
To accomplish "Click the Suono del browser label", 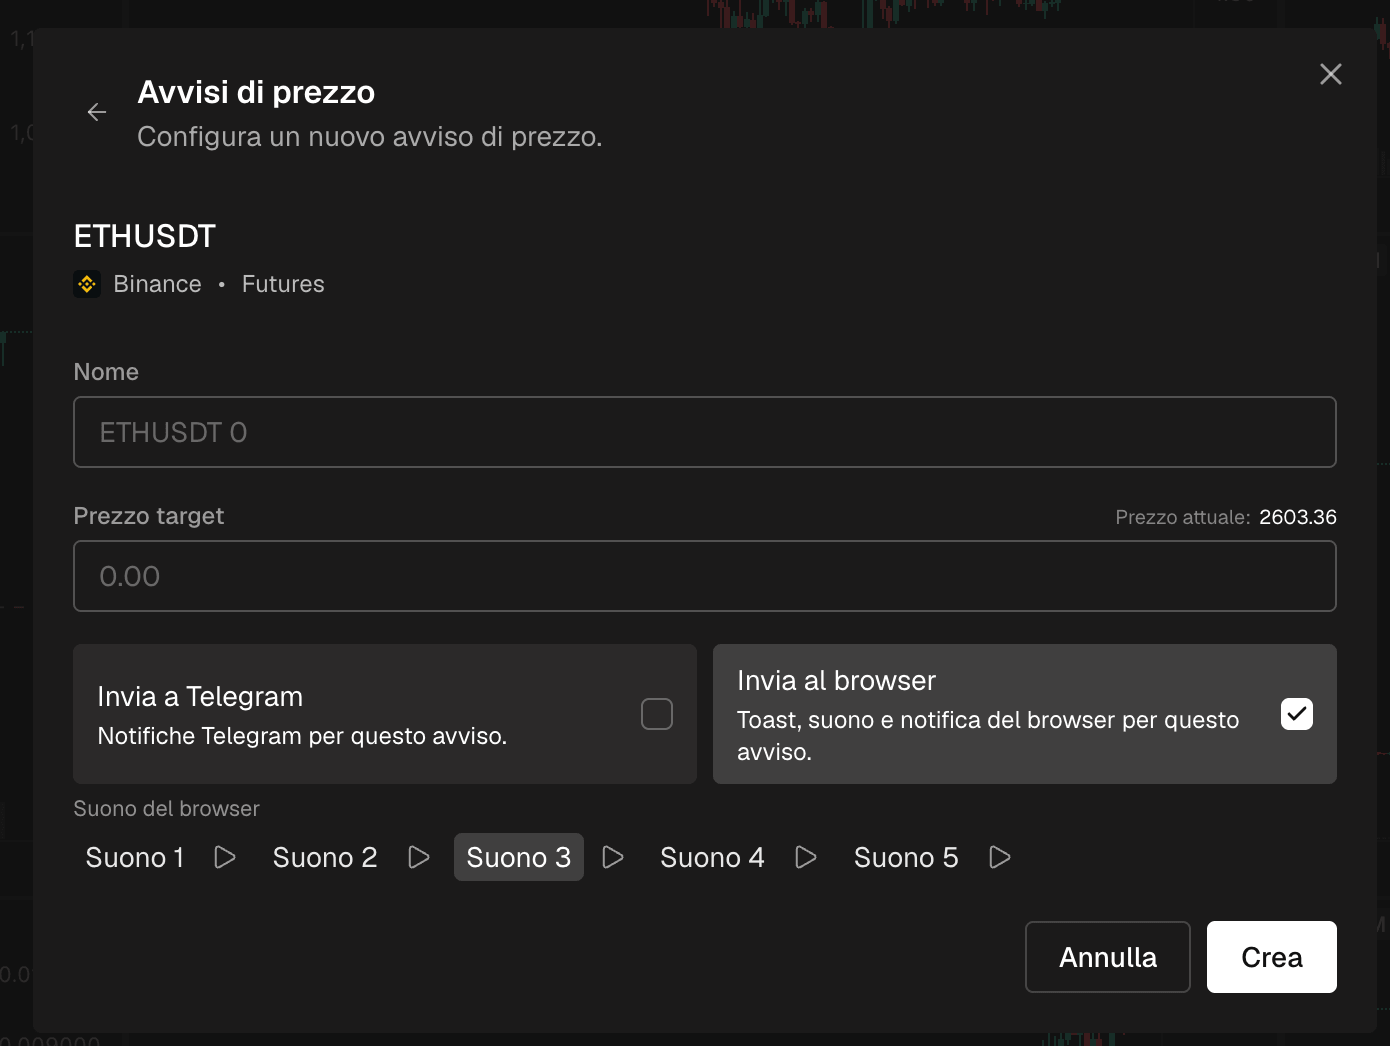I will (167, 808).
